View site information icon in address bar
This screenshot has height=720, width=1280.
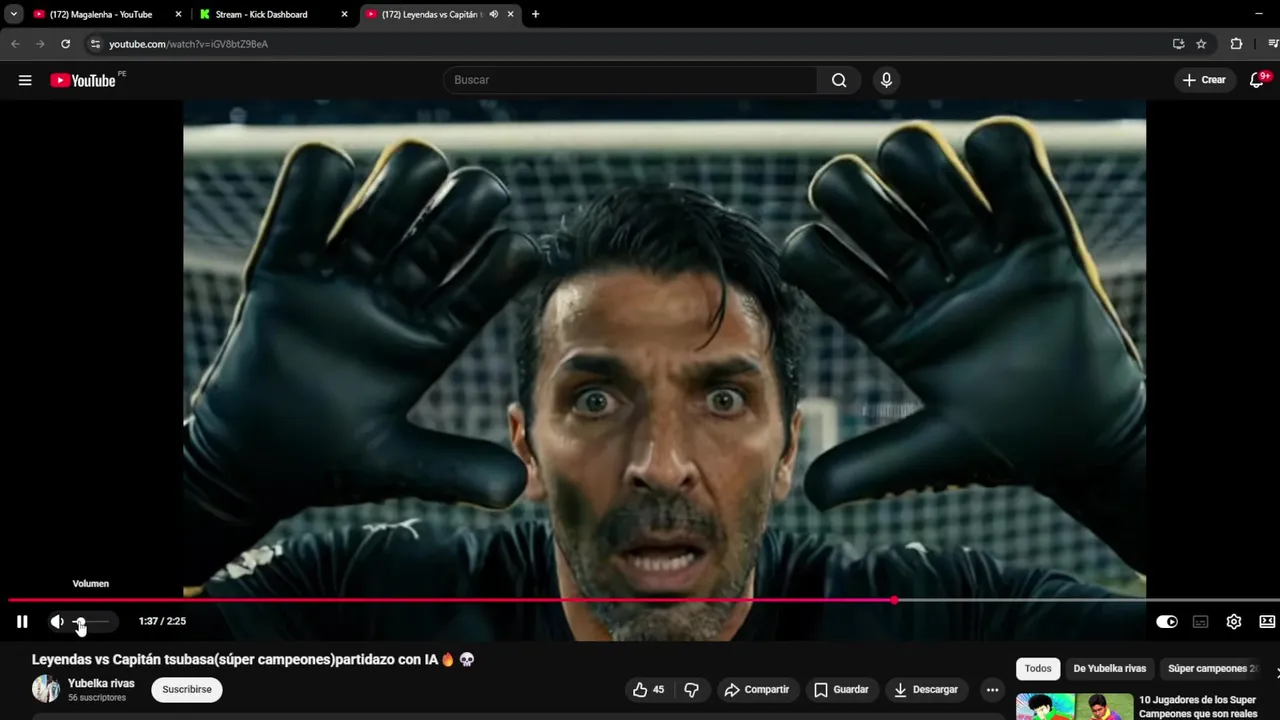point(95,44)
